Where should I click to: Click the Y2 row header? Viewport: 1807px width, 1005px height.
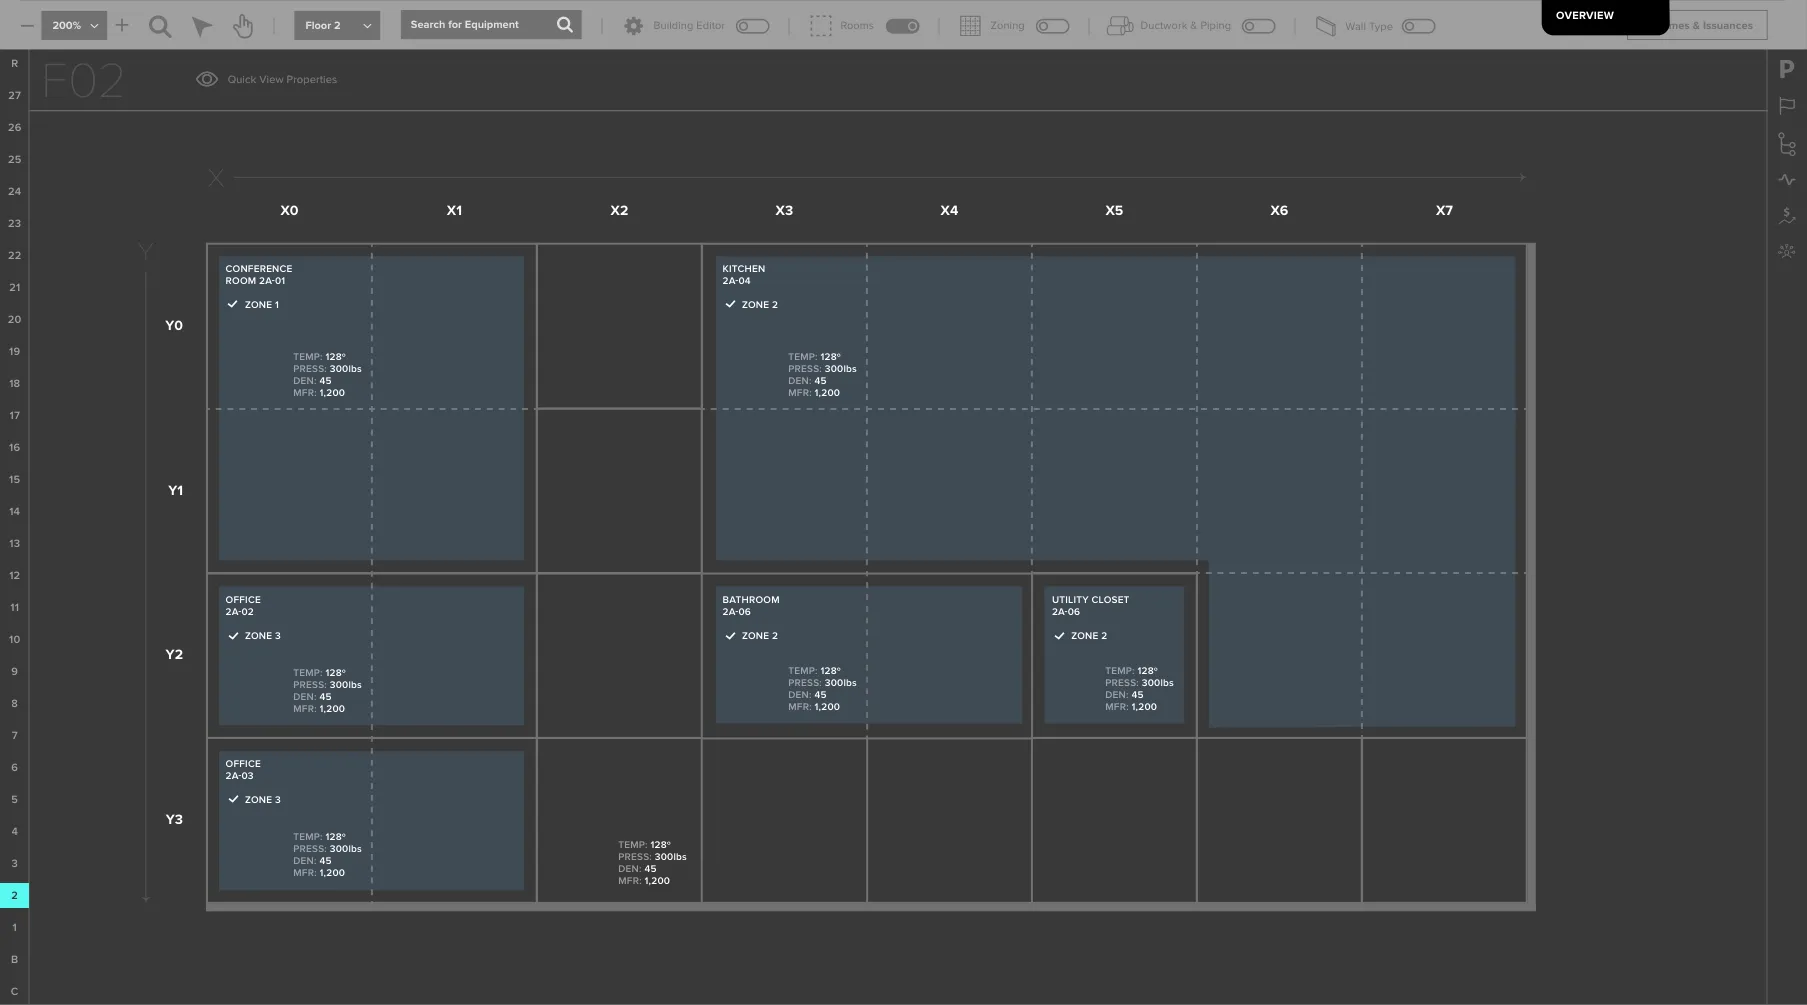(x=174, y=654)
